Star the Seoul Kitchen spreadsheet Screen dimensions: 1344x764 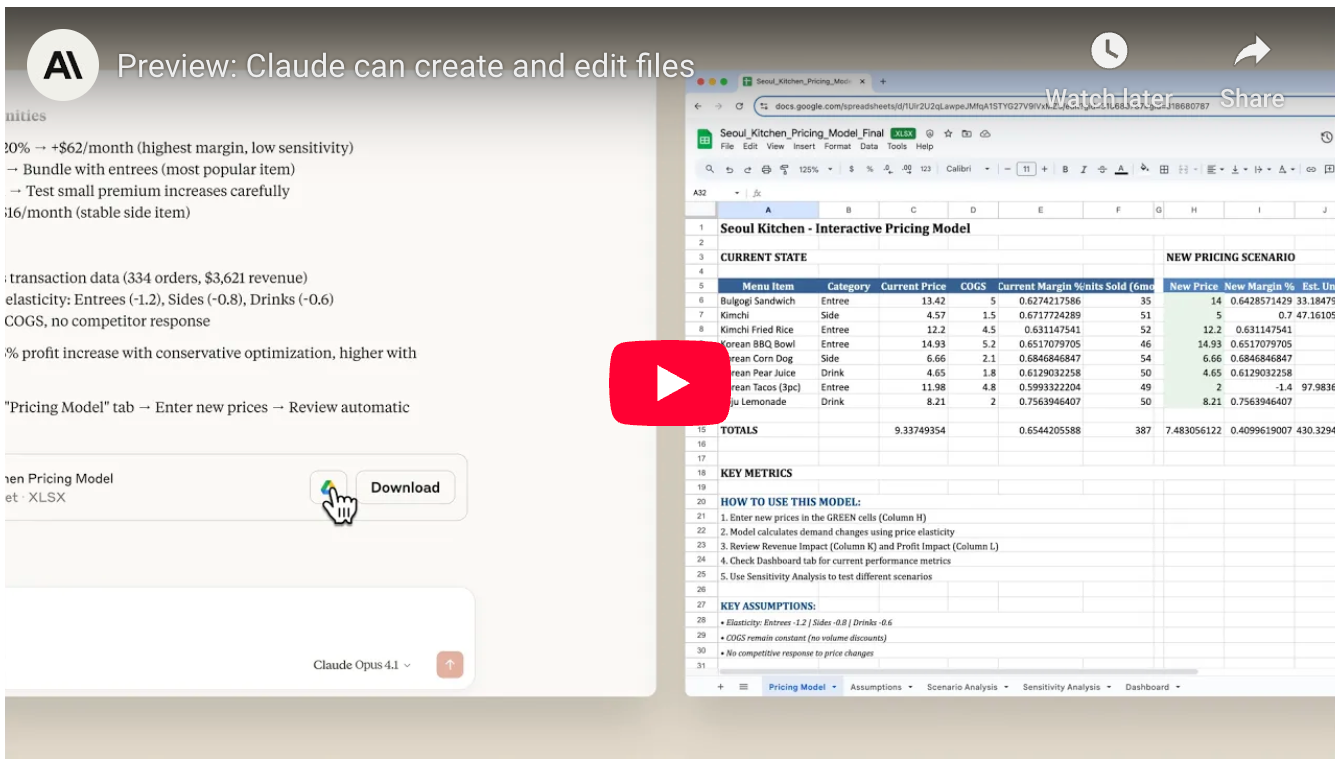tap(948, 133)
